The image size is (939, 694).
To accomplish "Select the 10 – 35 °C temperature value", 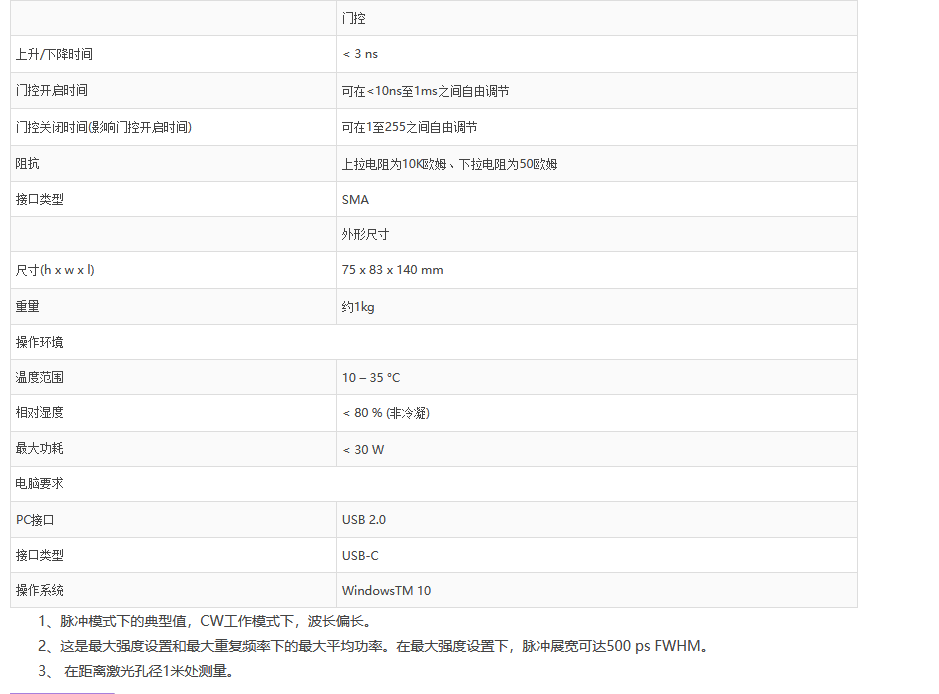I will (x=371, y=378).
